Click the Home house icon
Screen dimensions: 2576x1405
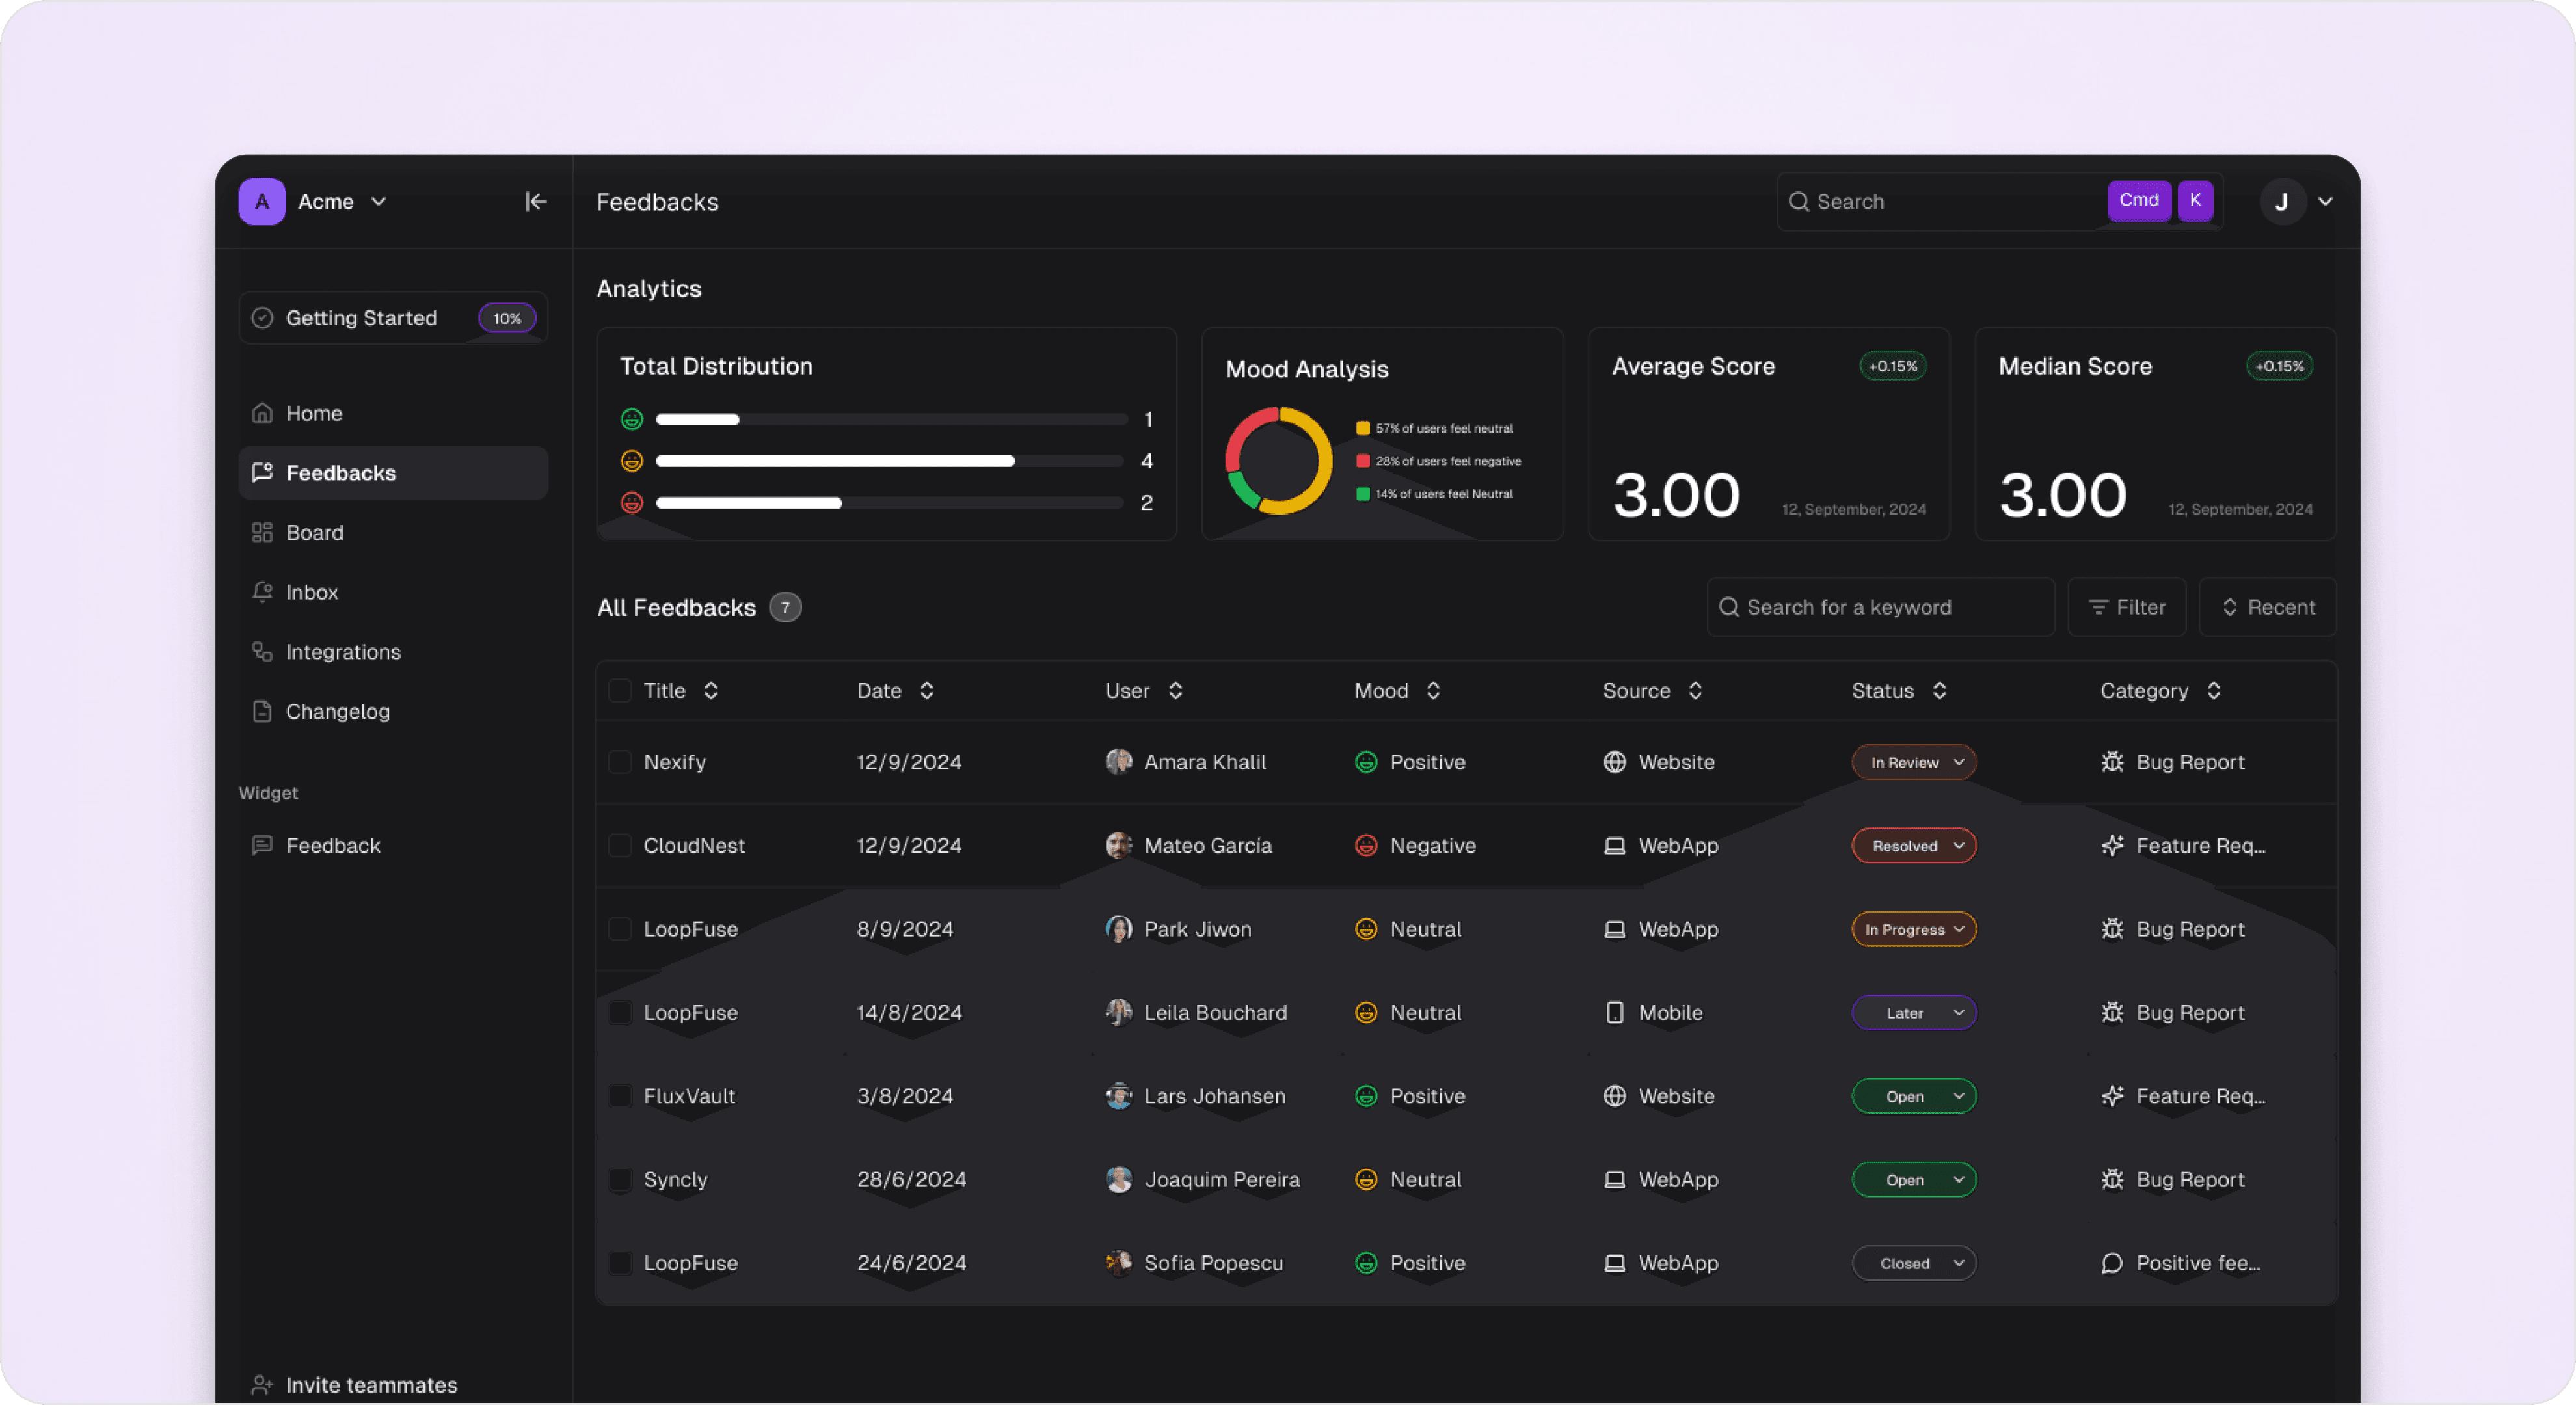(x=262, y=413)
